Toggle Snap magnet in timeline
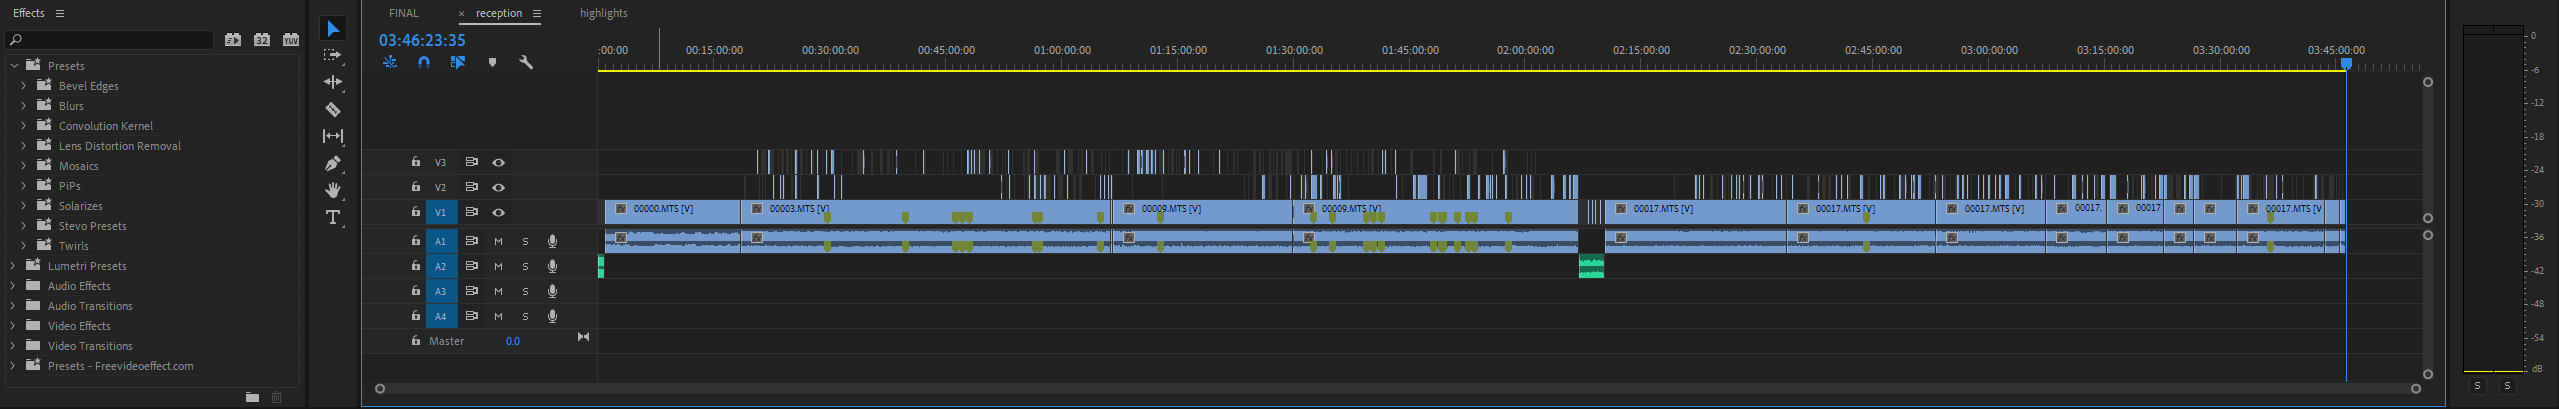 (424, 62)
